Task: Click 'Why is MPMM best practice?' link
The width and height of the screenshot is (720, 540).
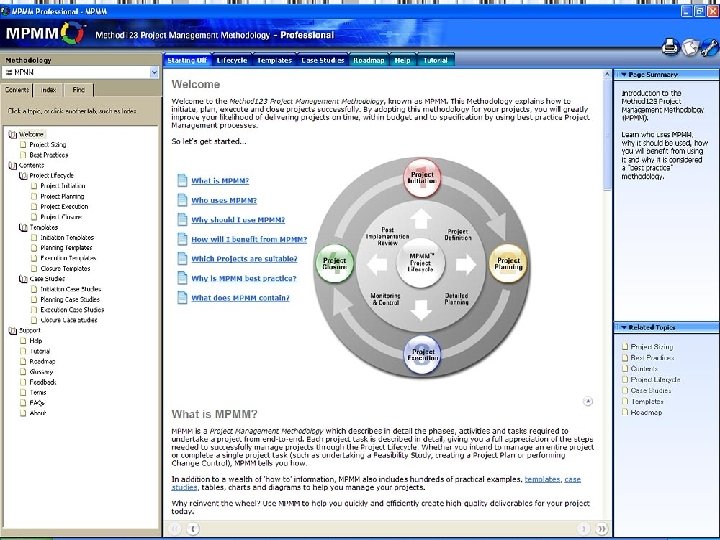Action: tap(244, 279)
